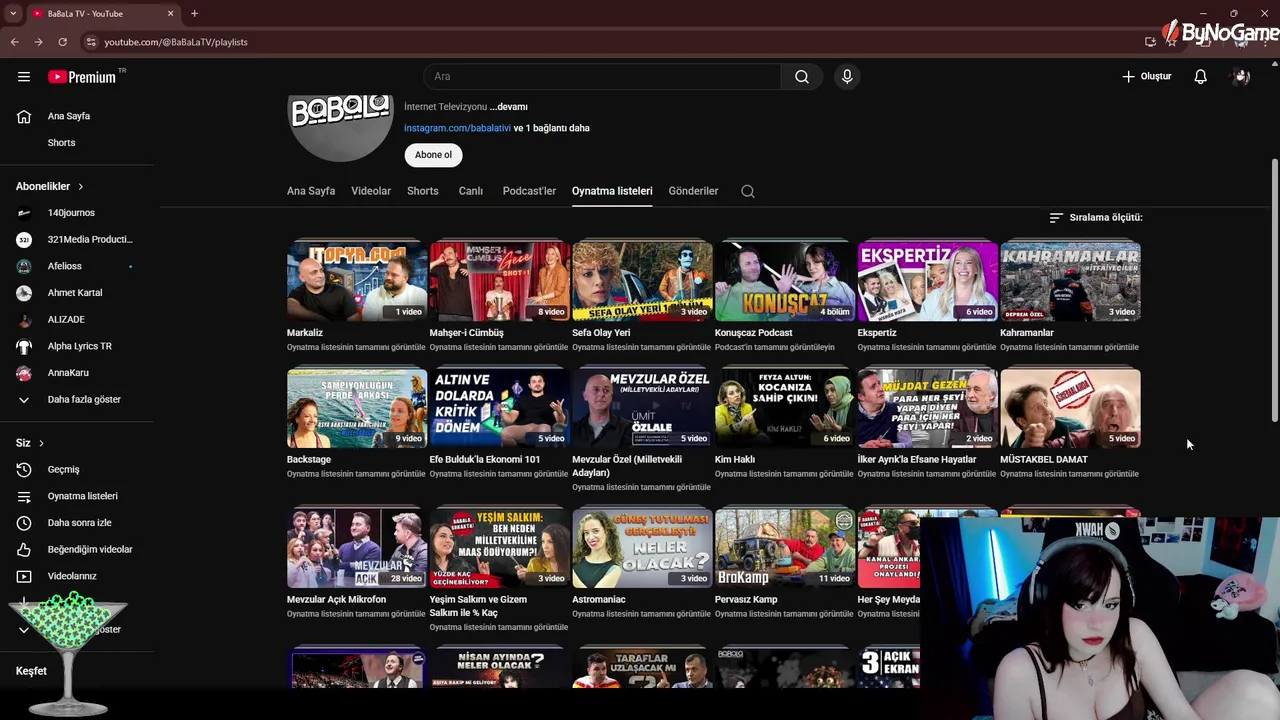Open the Backstage playlist thumbnail
This screenshot has width=1280, height=720.
tap(357, 408)
